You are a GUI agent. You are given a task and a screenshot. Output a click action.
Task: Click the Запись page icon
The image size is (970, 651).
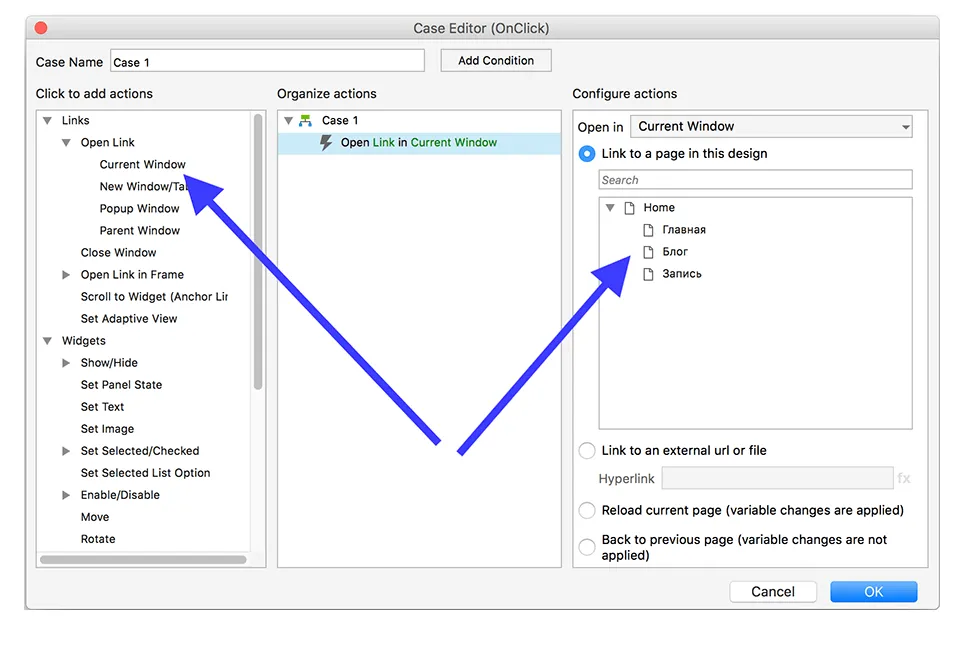click(x=648, y=274)
